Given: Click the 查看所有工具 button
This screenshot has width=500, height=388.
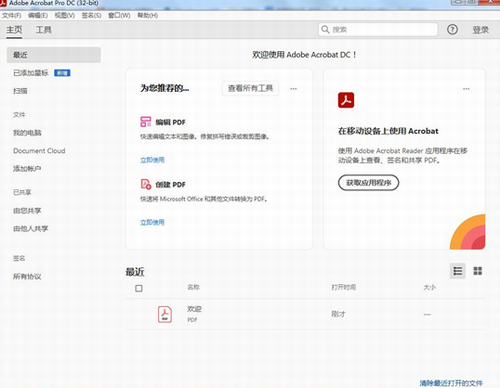Looking at the screenshot, I should pyautogui.click(x=250, y=88).
